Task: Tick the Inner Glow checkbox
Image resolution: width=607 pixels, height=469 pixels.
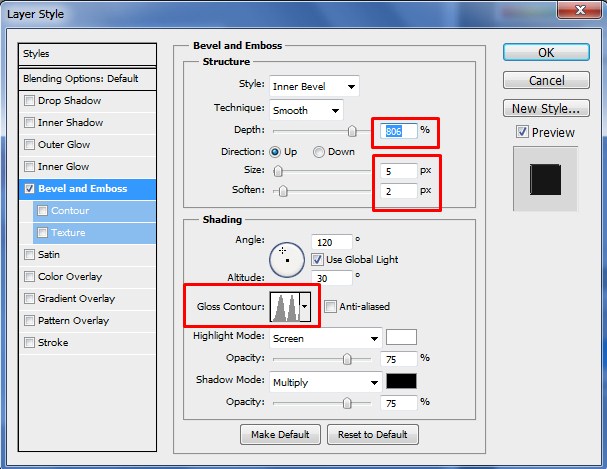Action: click(29, 167)
